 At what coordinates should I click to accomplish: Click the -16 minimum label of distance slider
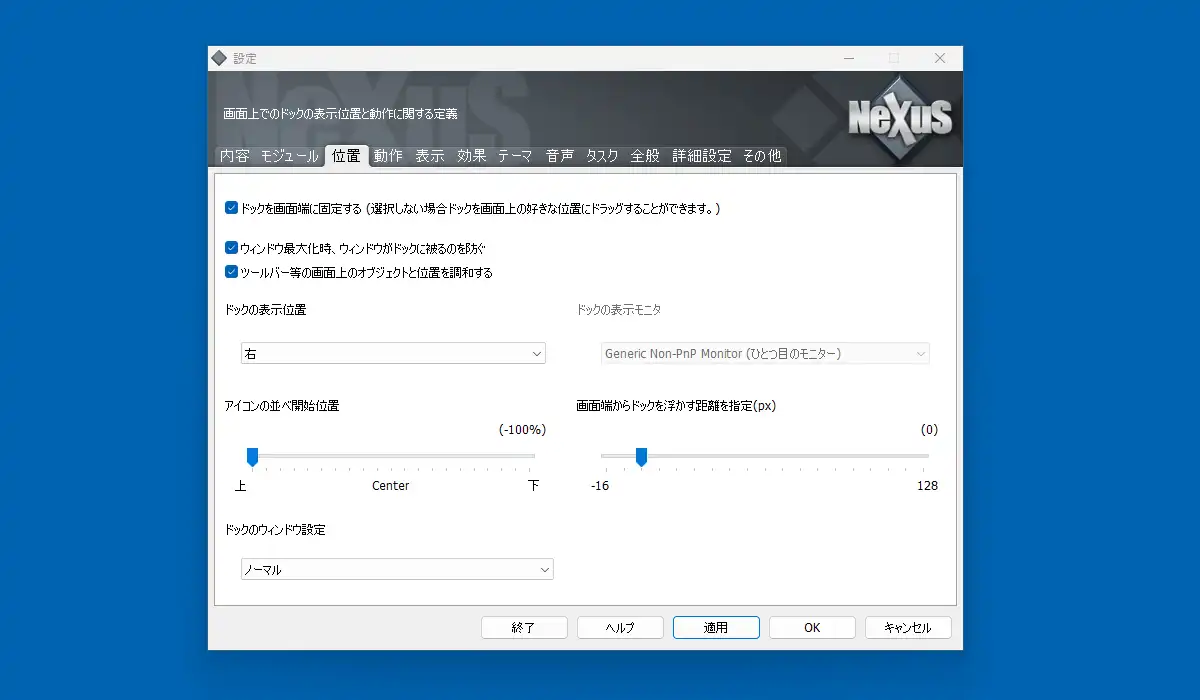point(600,486)
